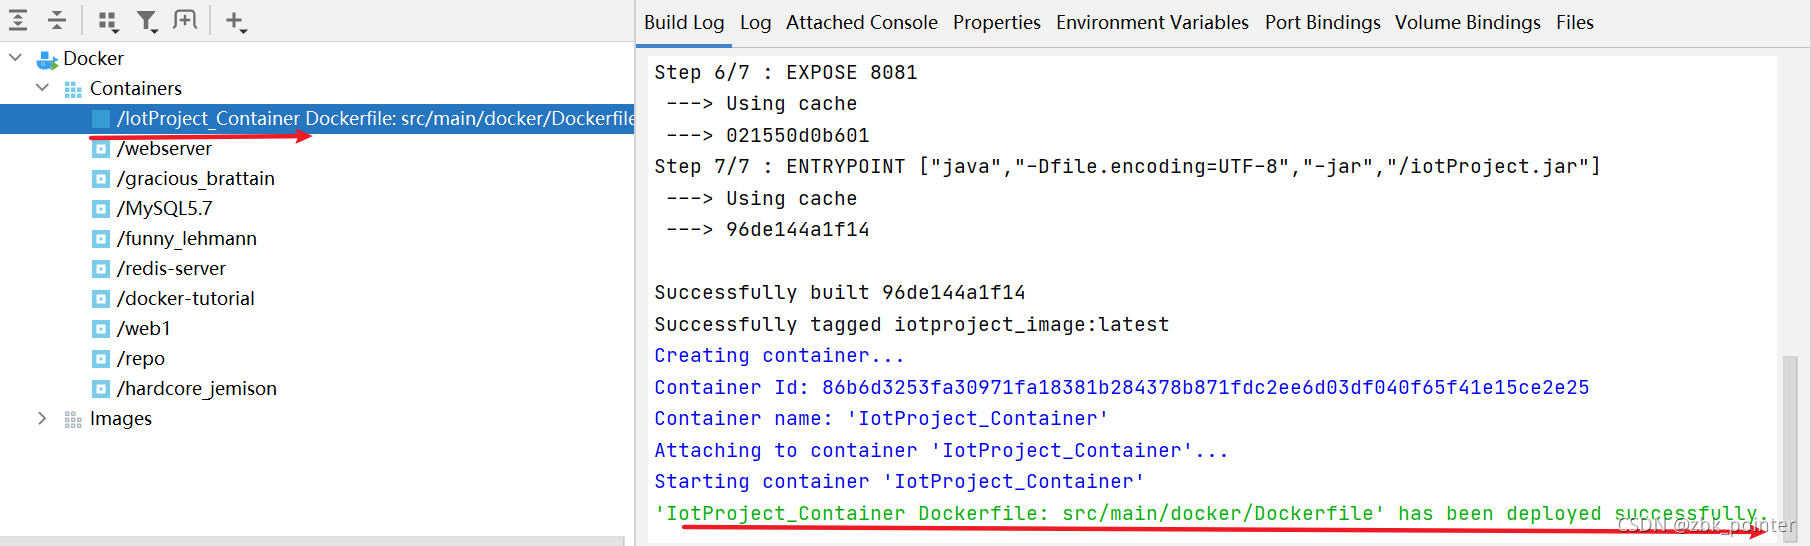This screenshot has width=1811, height=546.
Task: Open the Group By options icon
Action: pyautogui.click(x=108, y=21)
